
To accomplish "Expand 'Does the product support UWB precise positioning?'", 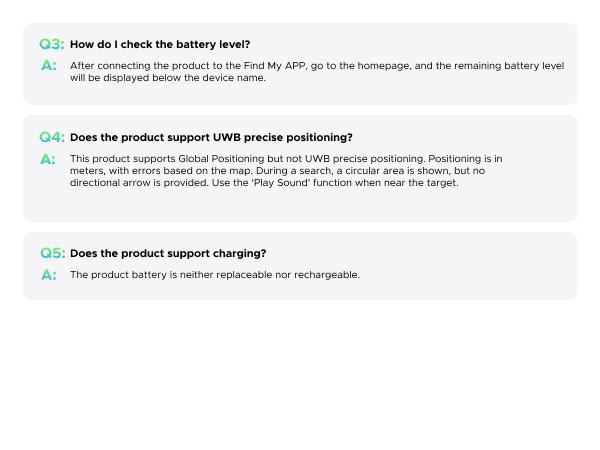I will click(x=211, y=137).
